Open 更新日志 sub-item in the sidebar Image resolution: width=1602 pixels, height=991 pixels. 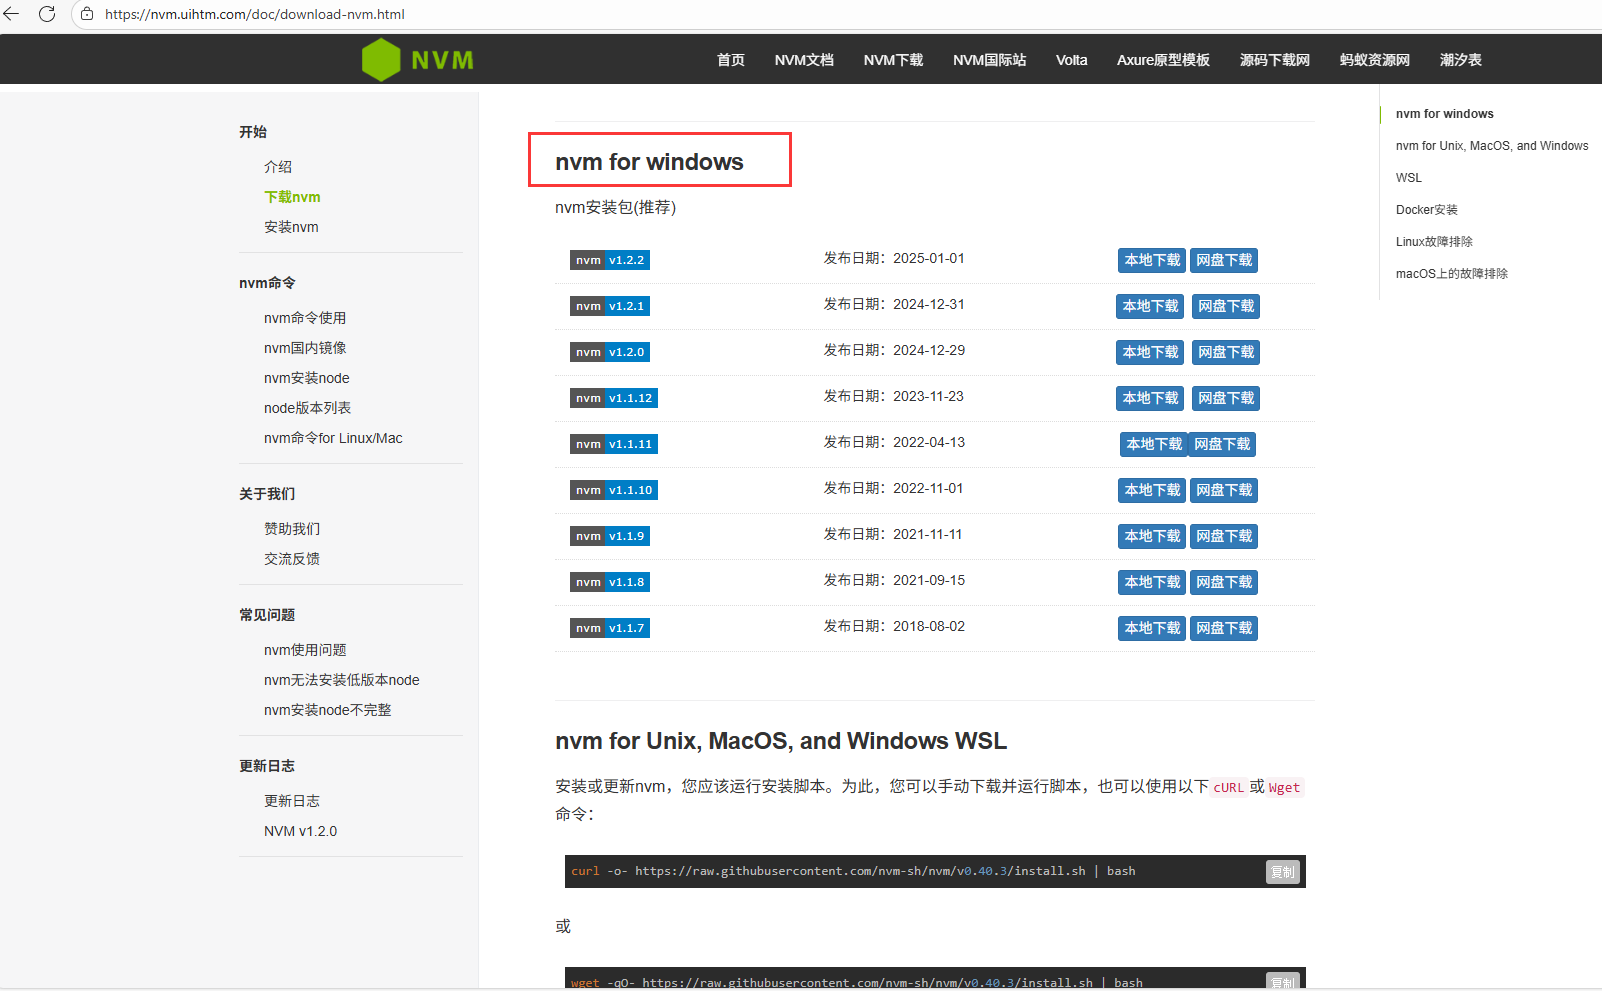tap(292, 801)
